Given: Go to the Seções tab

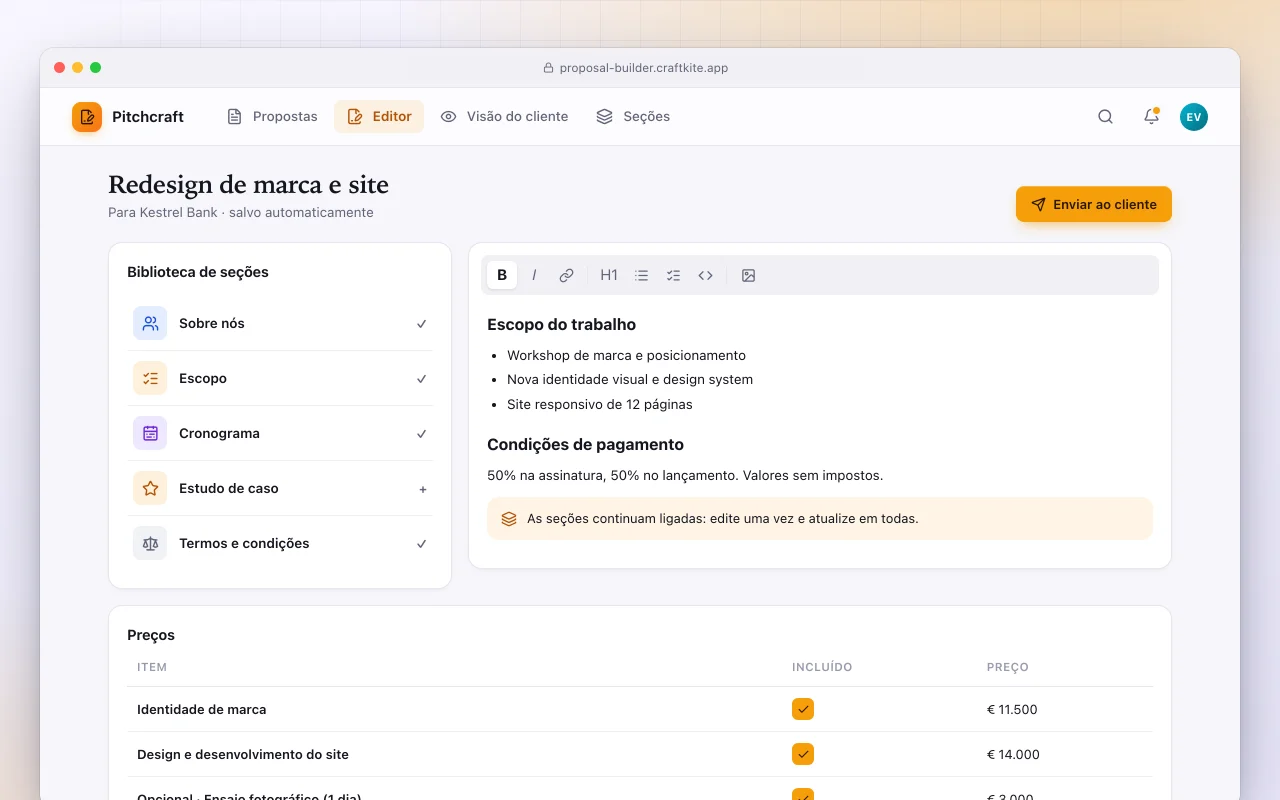Looking at the screenshot, I should pyautogui.click(x=633, y=117).
